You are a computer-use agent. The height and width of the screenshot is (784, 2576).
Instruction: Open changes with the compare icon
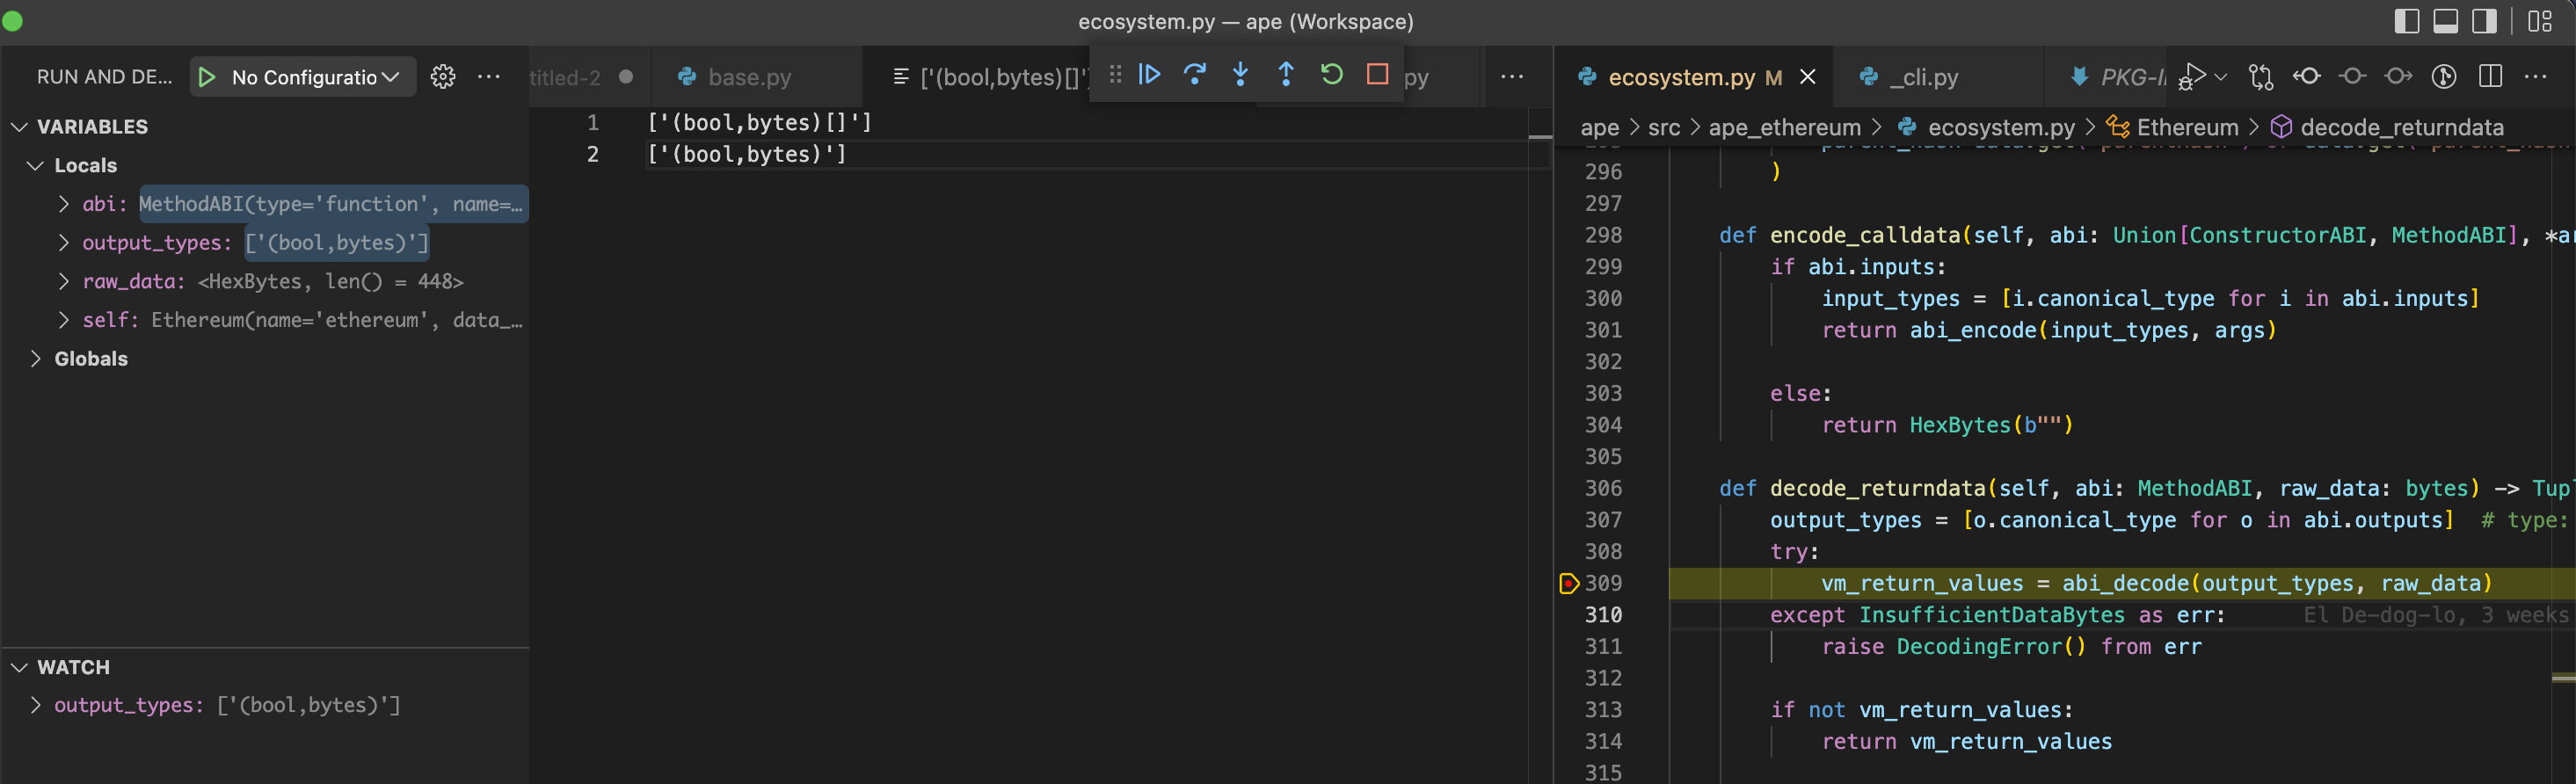point(2261,77)
